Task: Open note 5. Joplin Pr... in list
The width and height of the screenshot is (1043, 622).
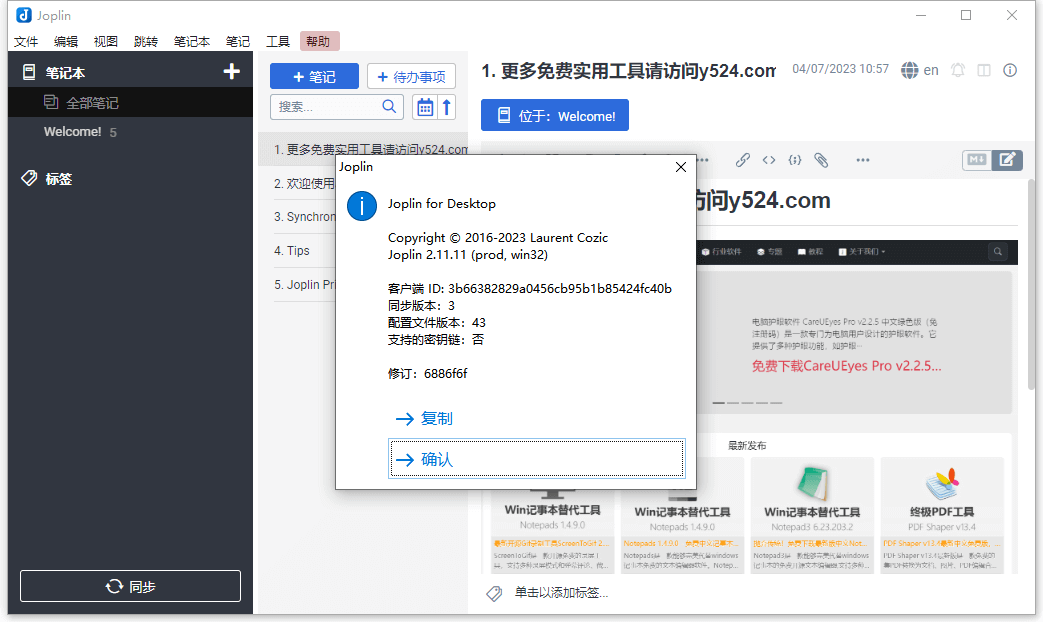Action: coord(304,285)
